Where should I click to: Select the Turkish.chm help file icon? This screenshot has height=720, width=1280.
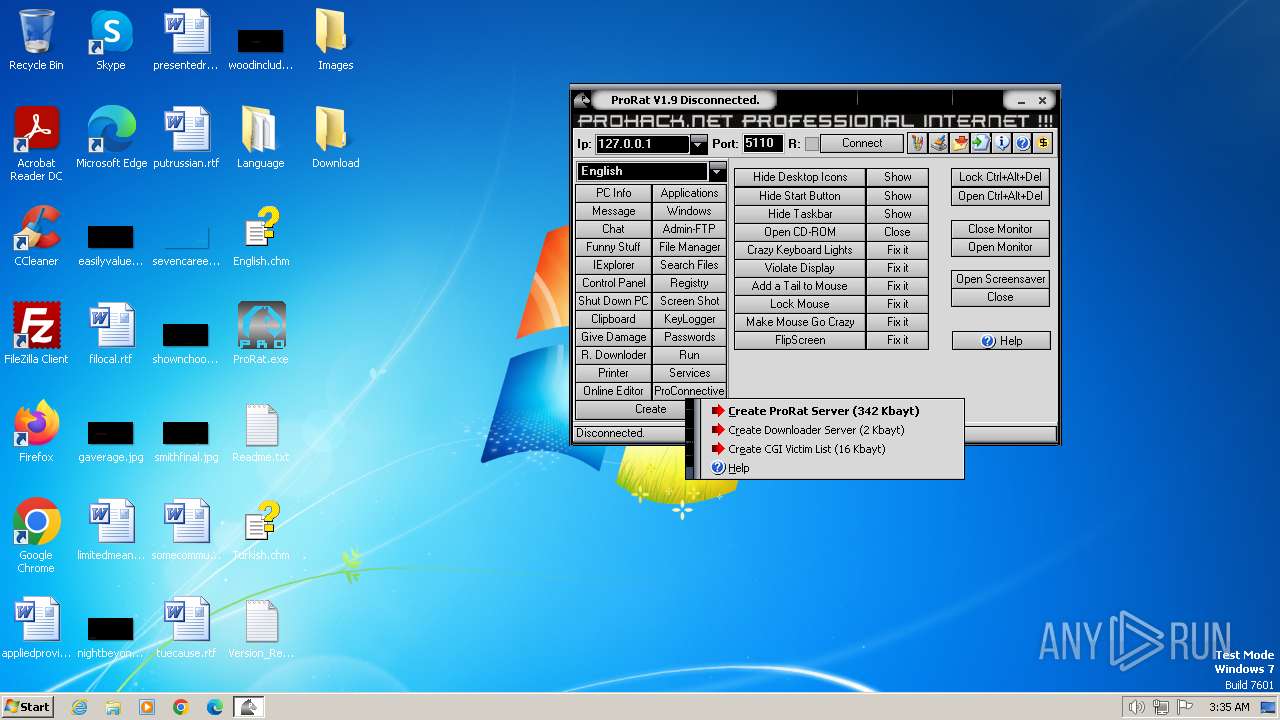[261, 531]
